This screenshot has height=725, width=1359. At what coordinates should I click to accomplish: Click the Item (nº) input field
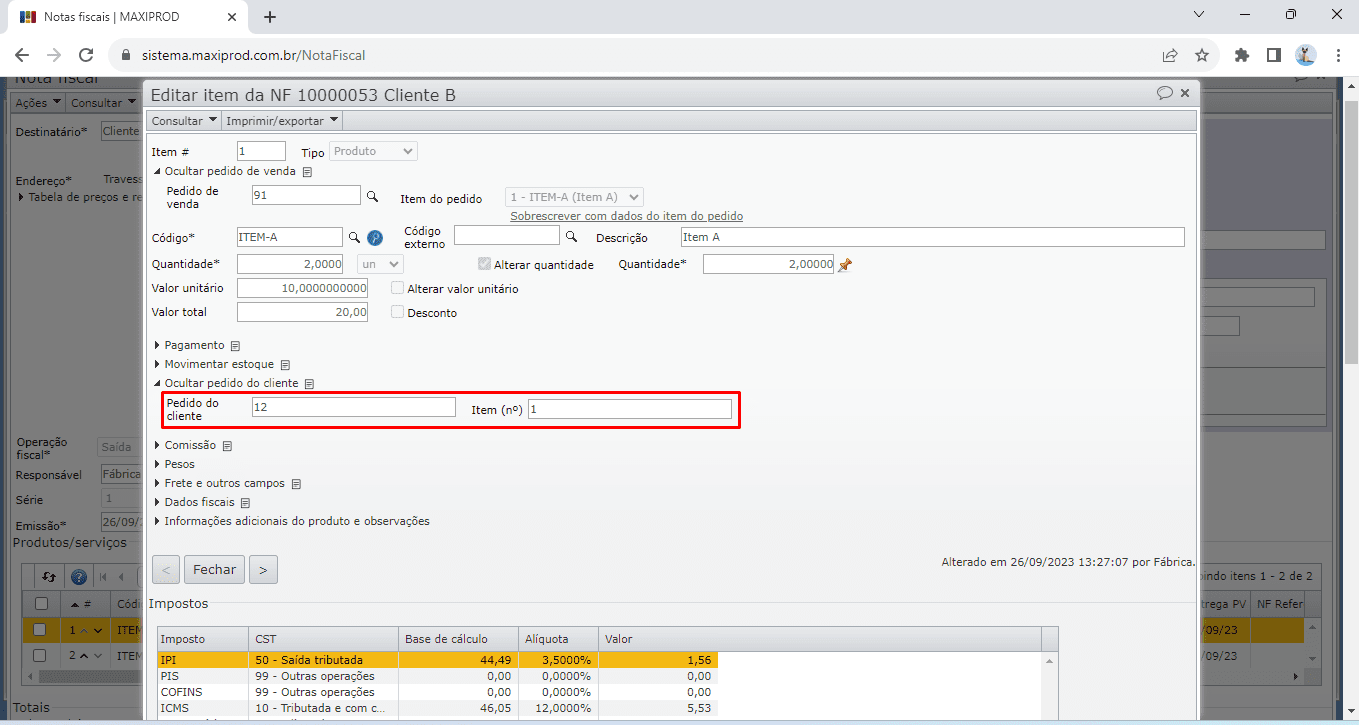[630, 409]
